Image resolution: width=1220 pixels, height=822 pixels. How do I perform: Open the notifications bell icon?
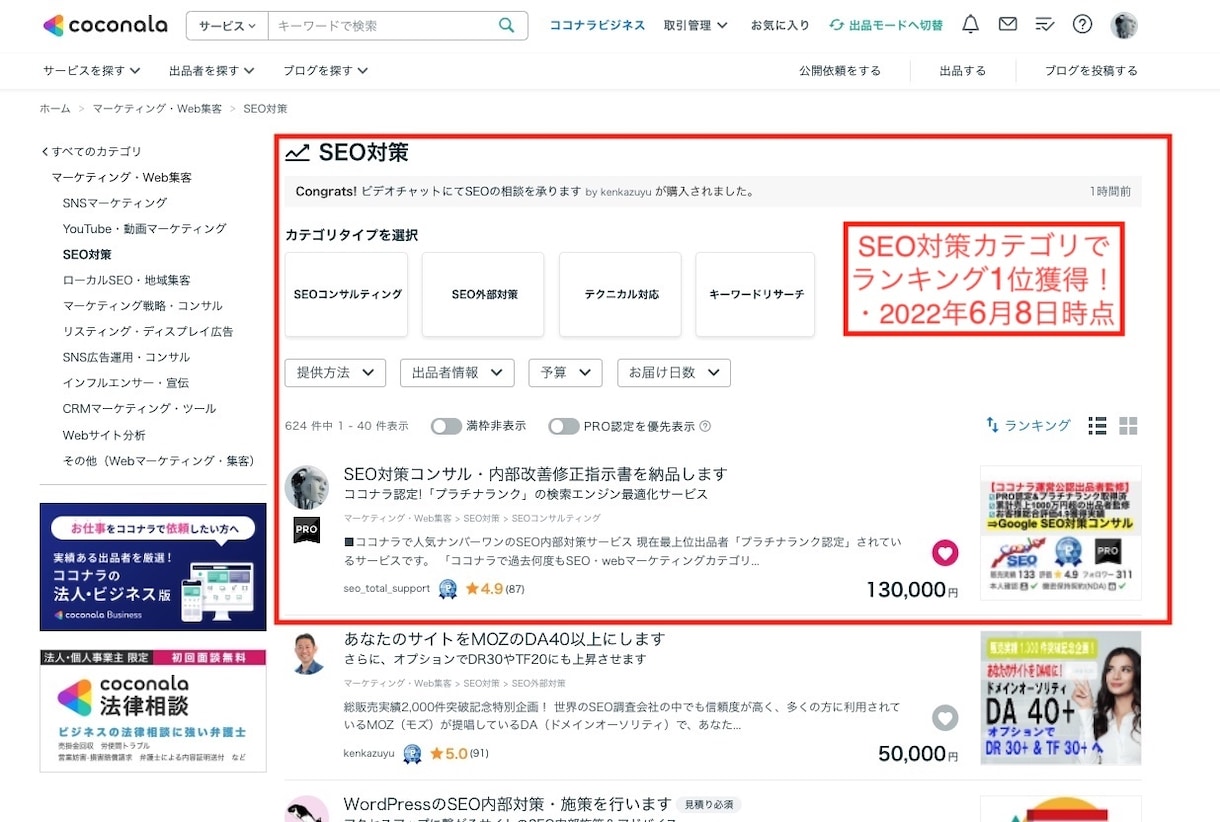970,25
